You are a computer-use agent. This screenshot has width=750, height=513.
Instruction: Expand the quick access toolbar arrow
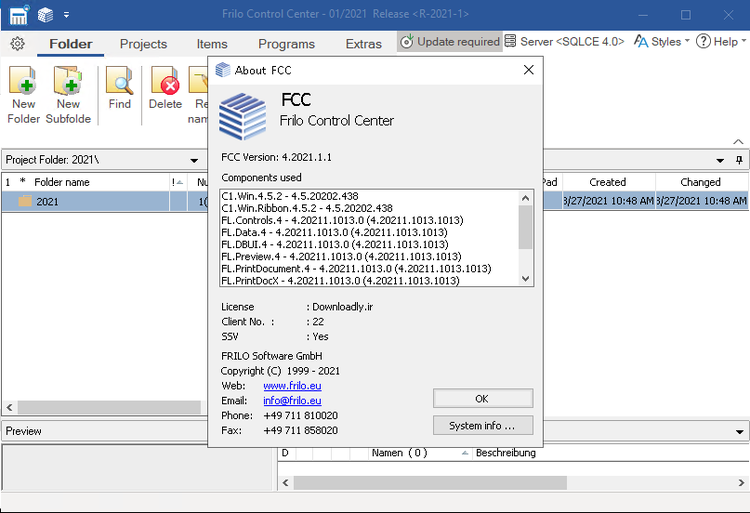[x=67, y=15]
